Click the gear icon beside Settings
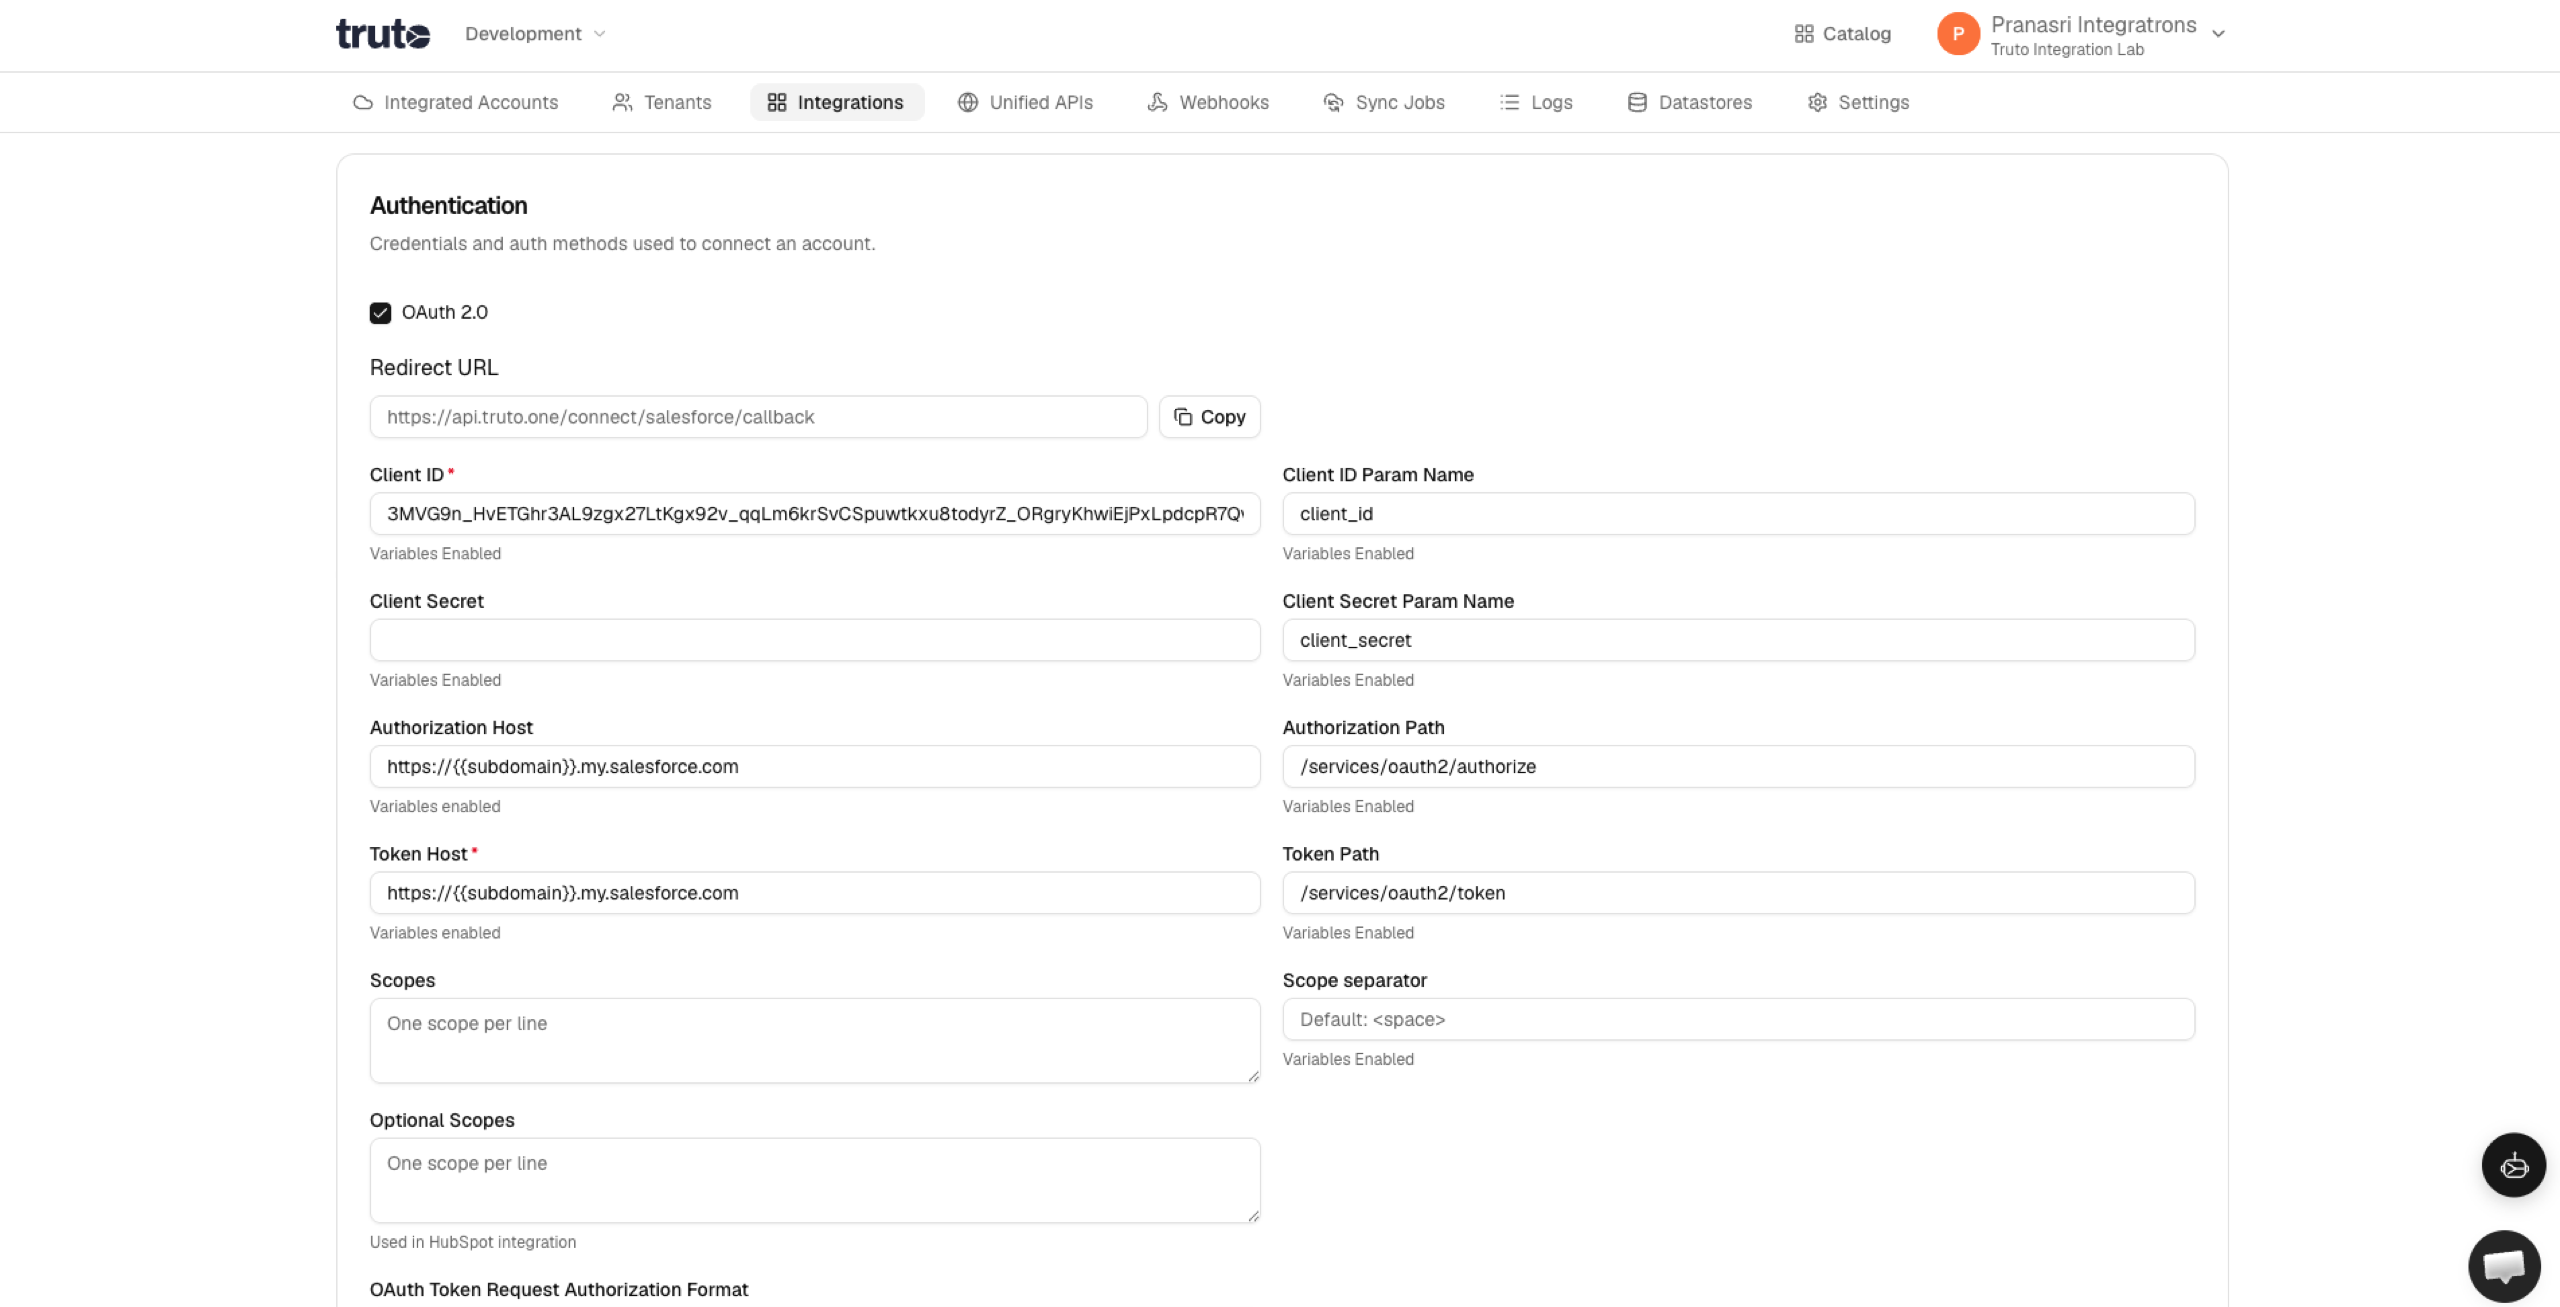 pyautogui.click(x=1817, y=102)
